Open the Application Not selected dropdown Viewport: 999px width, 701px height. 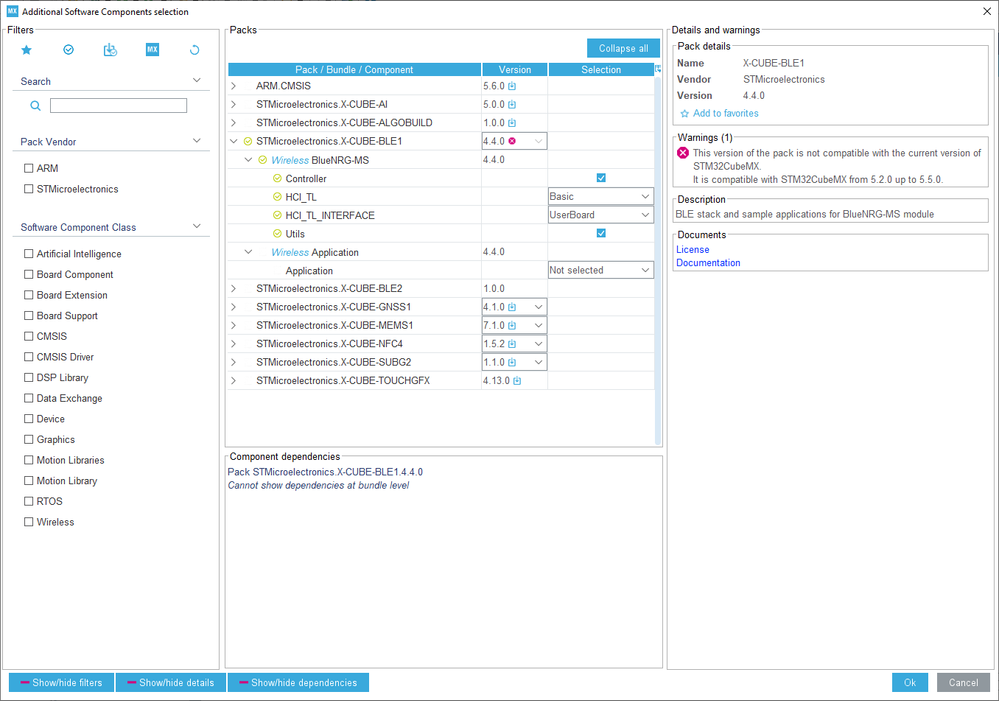601,270
